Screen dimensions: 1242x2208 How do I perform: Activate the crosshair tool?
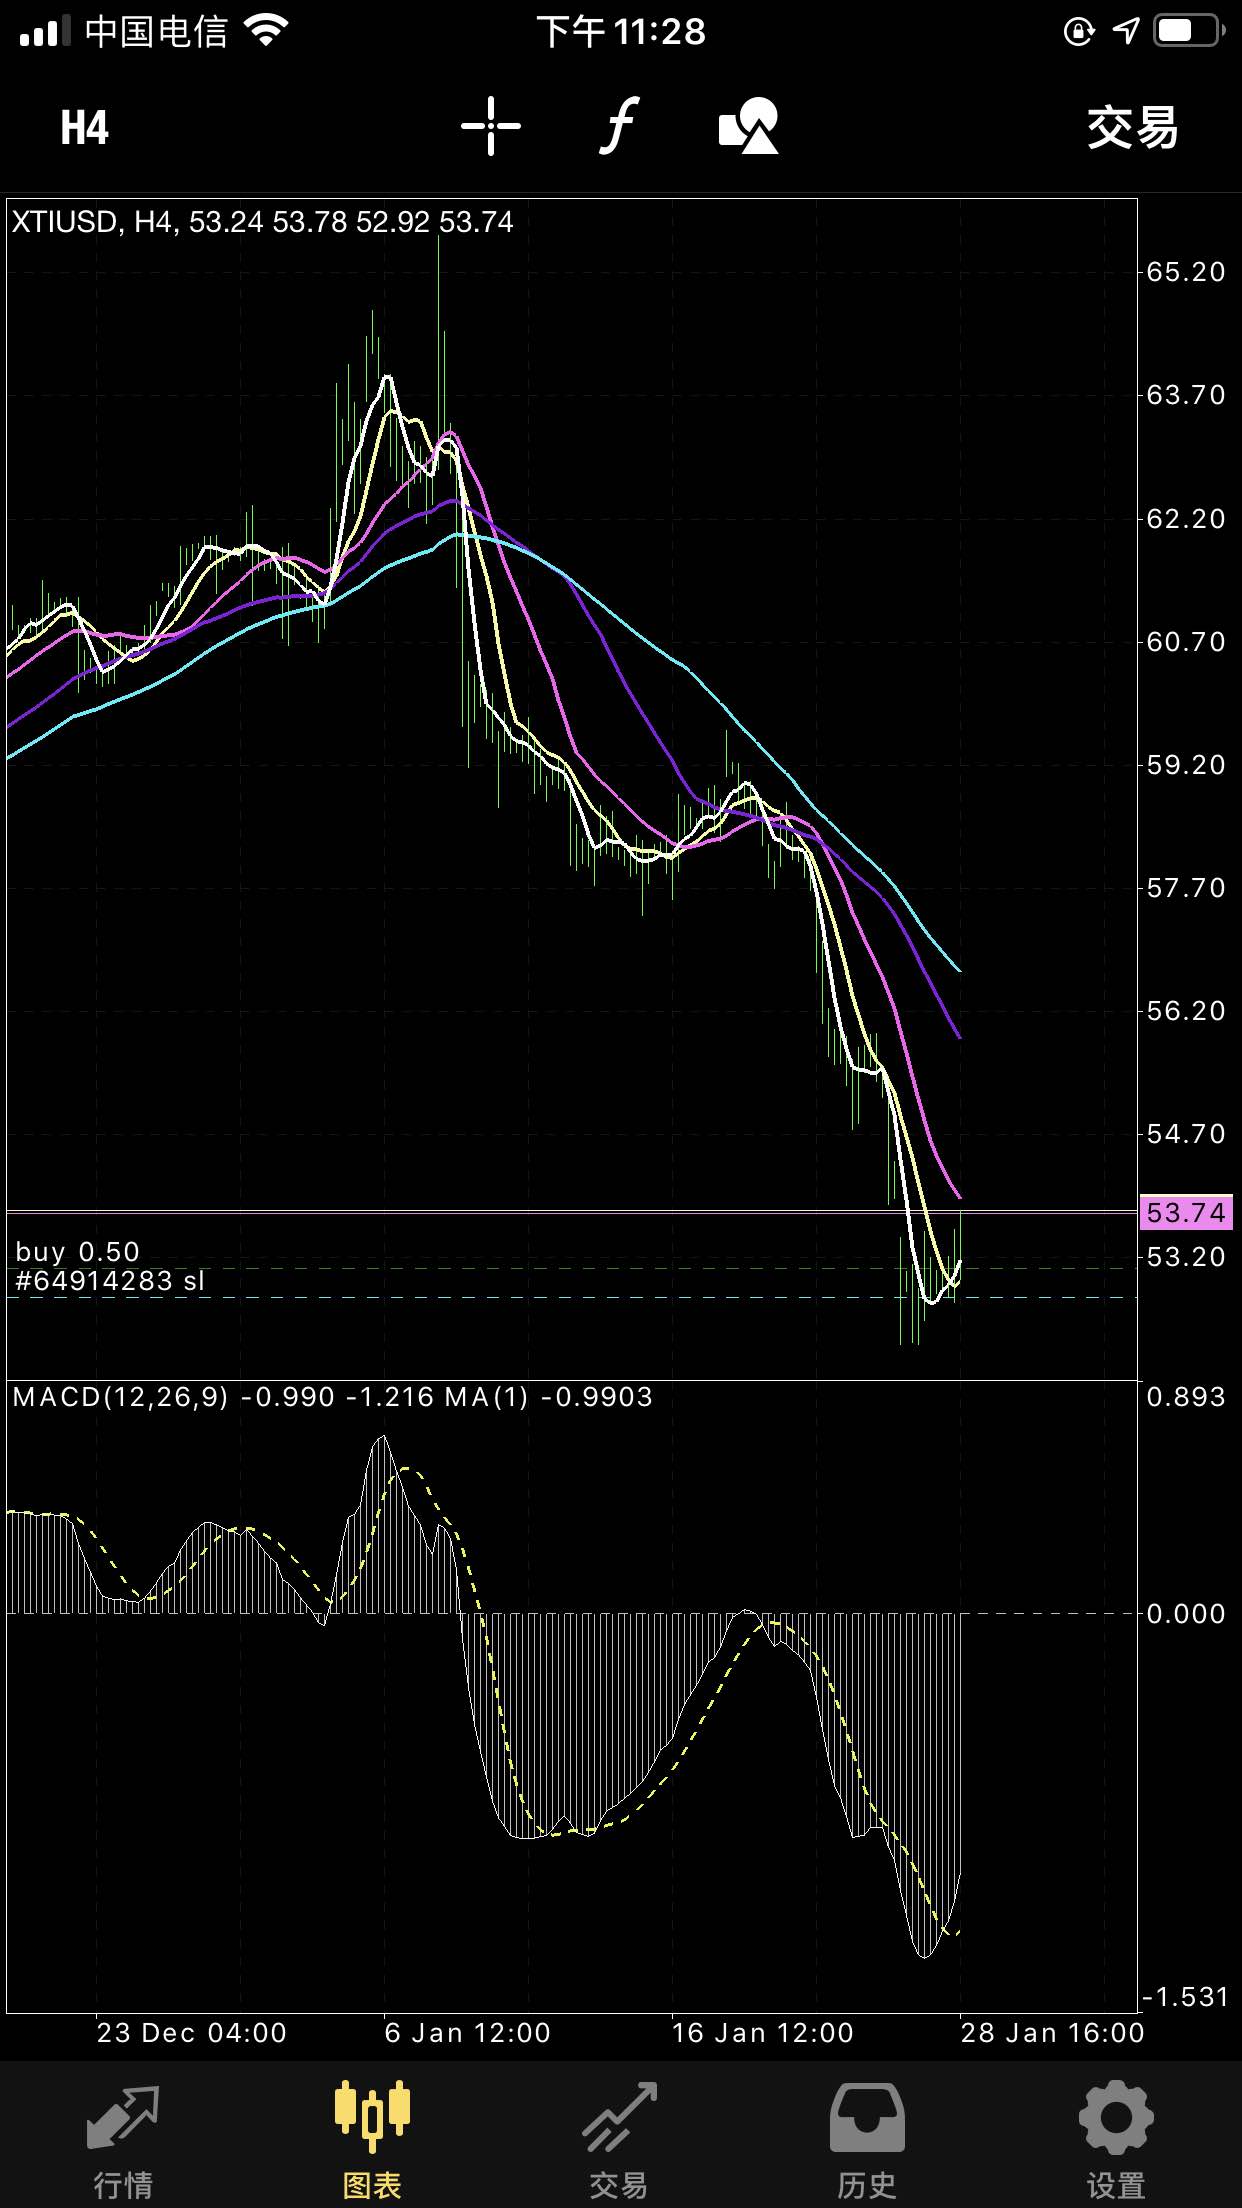click(490, 126)
